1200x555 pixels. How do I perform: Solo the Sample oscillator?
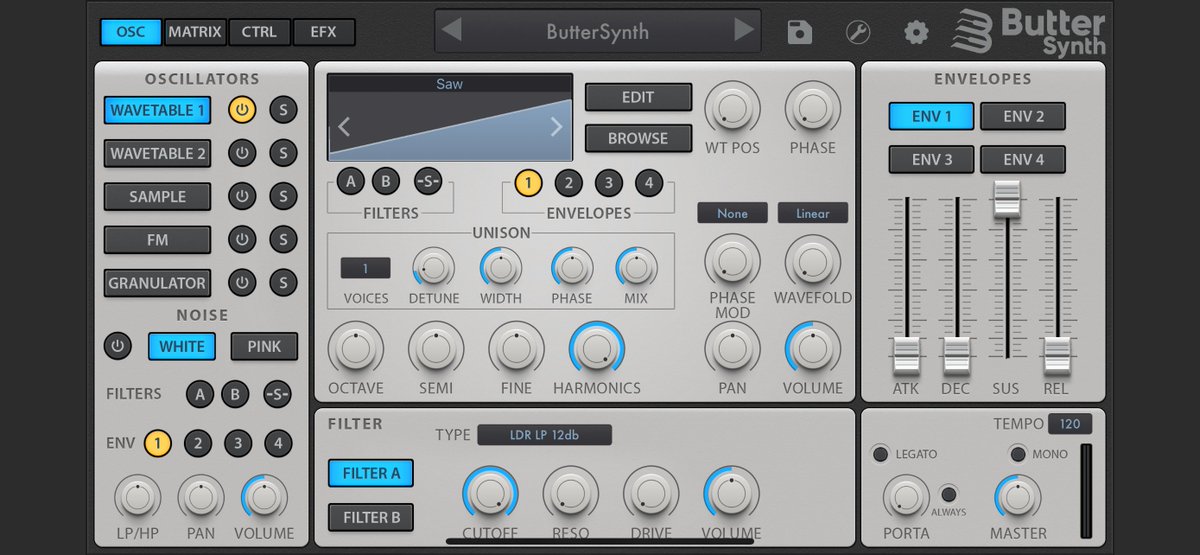283,197
